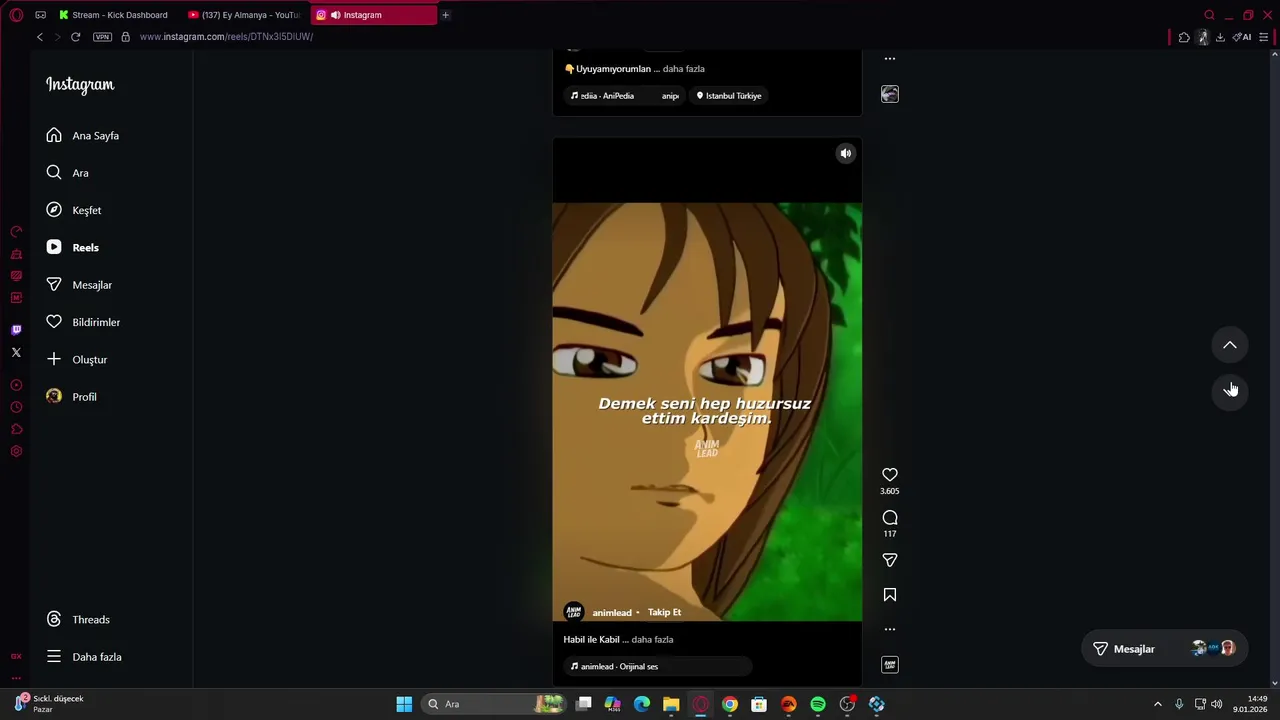Click the Istanbul Türkiye location tag
The width and height of the screenshot is (1280, 720).
(x=729, y=96)
